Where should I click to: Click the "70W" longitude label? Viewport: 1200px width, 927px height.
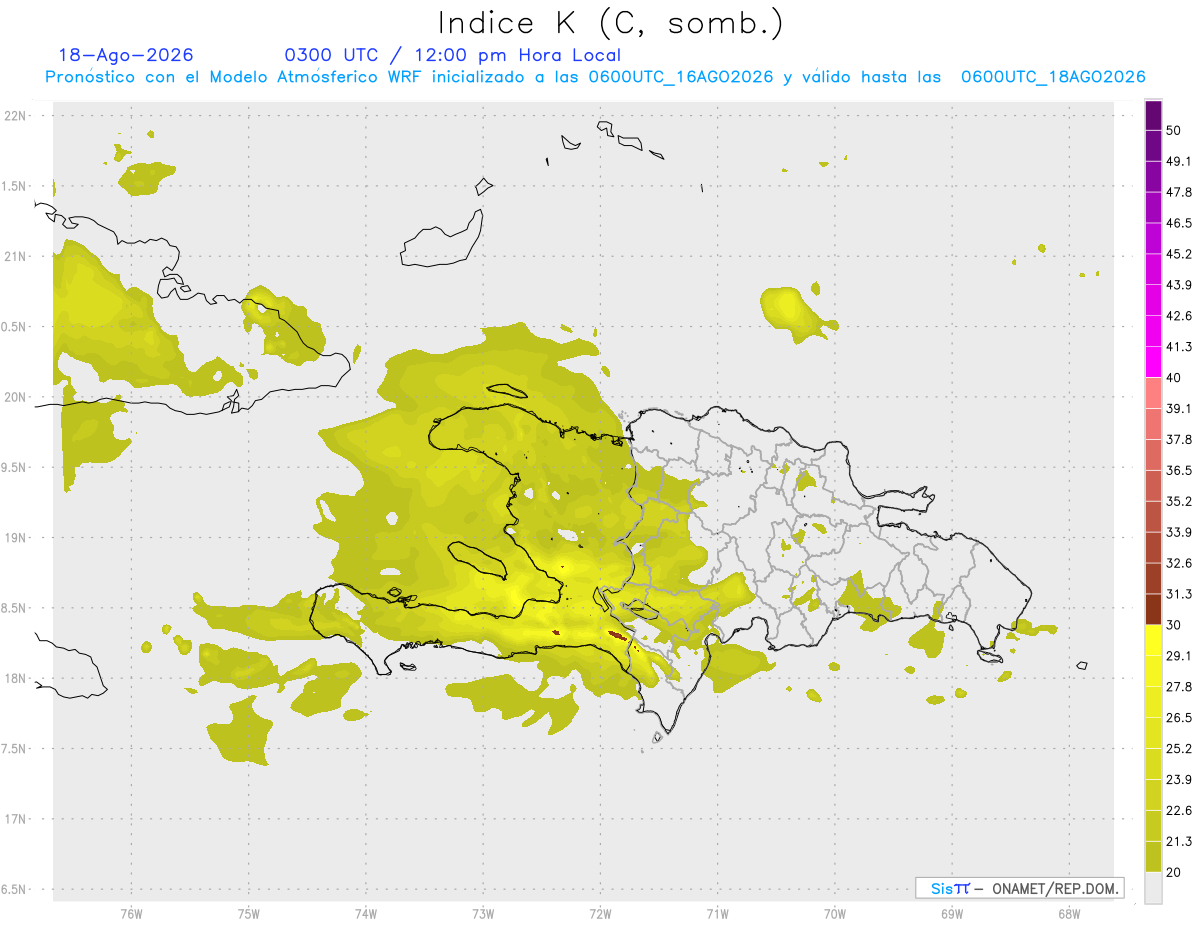tap(835, 914)
